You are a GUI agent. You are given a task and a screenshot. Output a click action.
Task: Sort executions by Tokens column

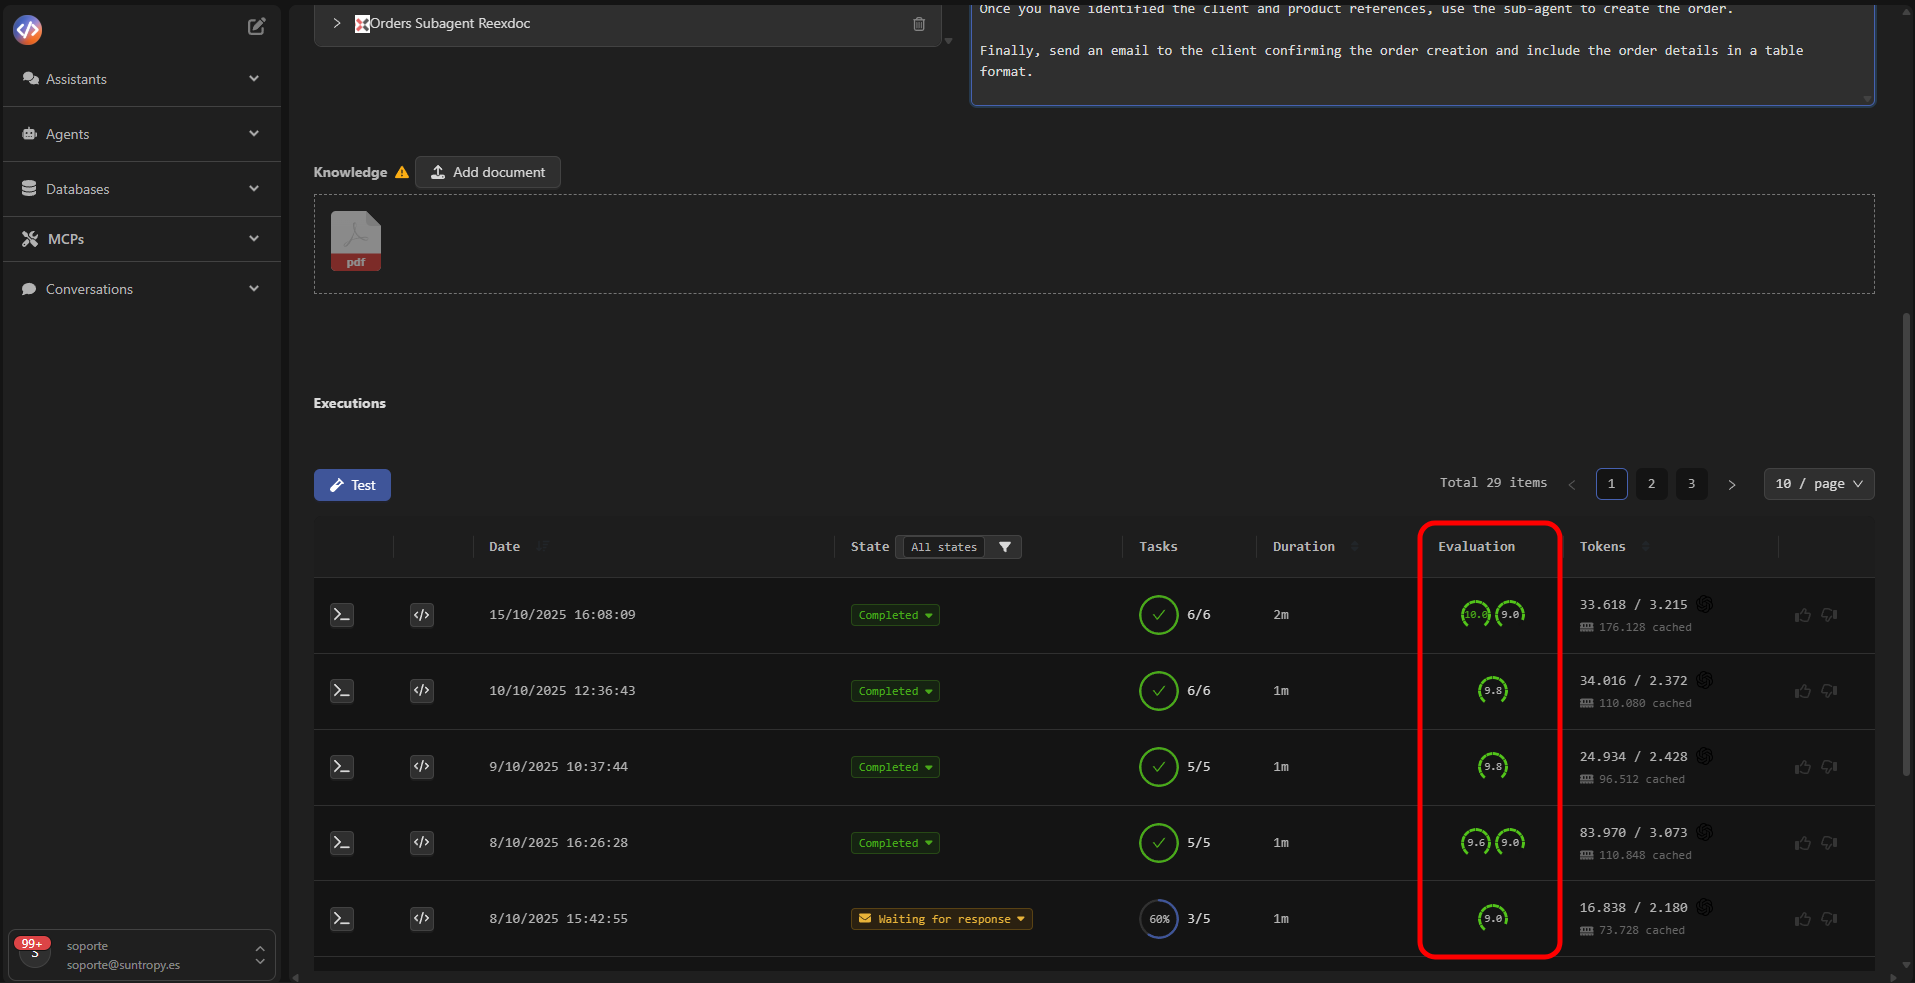tap(1646, 547)
